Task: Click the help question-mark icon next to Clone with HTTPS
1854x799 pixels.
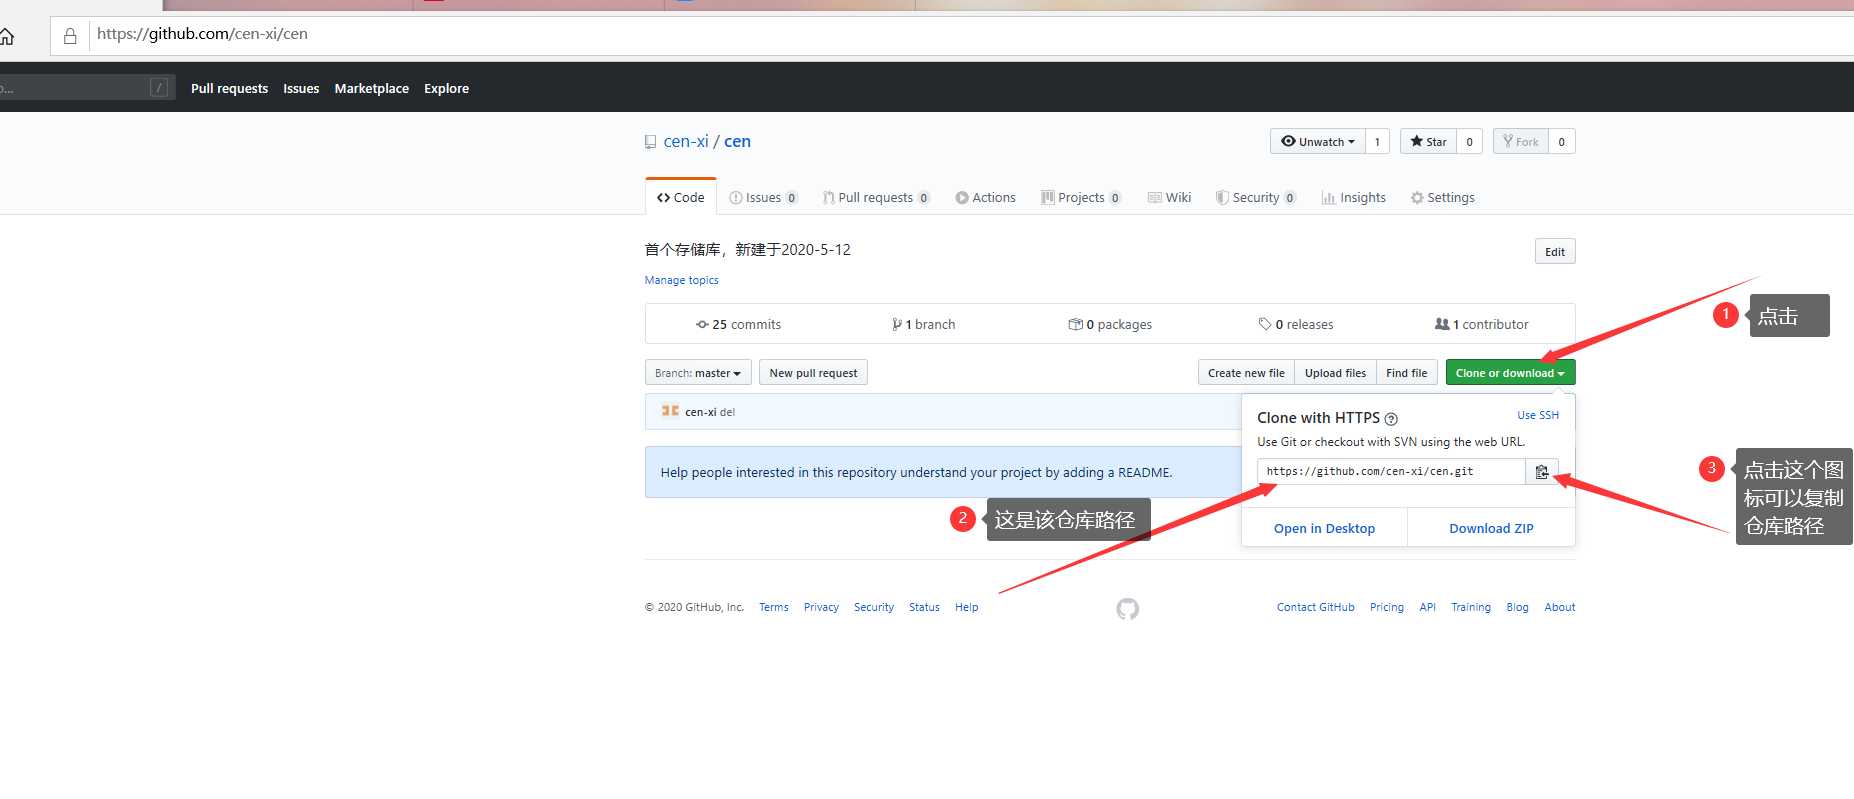Action: click(x=1391, y=419)
